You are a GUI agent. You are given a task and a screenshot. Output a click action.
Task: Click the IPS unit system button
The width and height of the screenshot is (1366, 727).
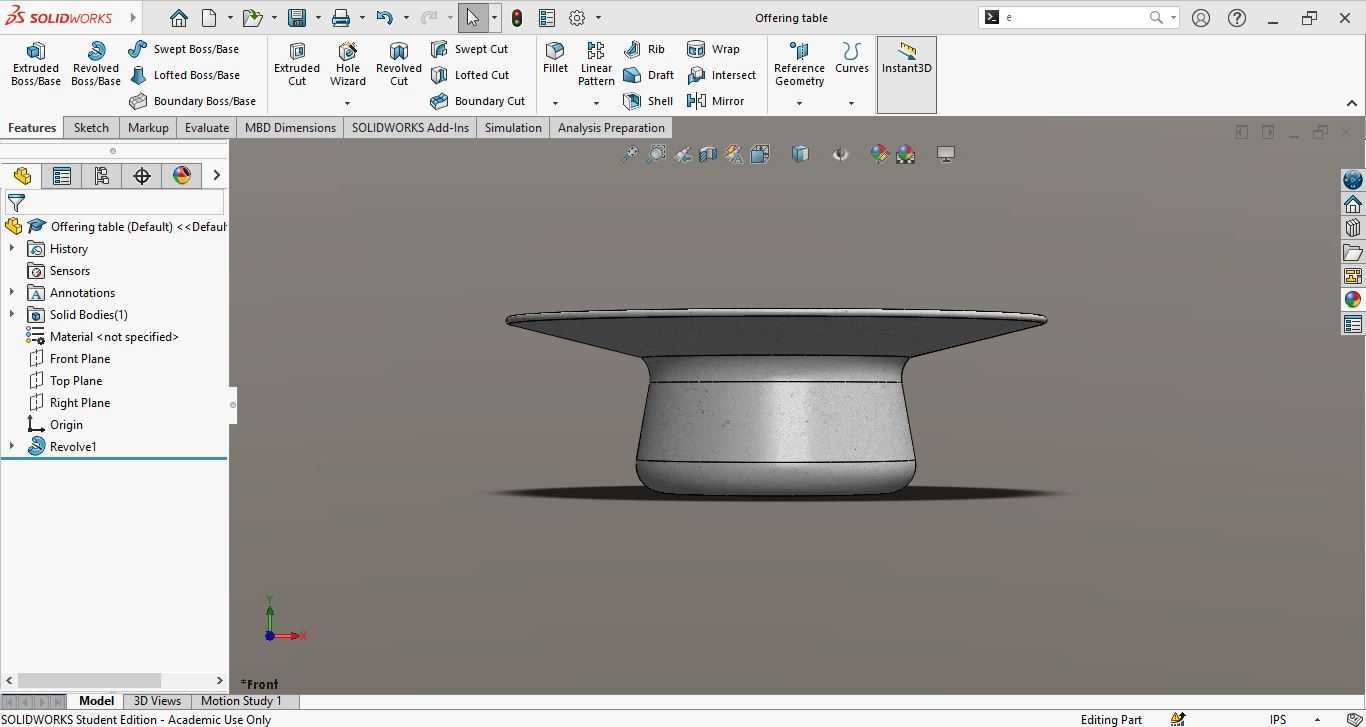click(1278, 719)
